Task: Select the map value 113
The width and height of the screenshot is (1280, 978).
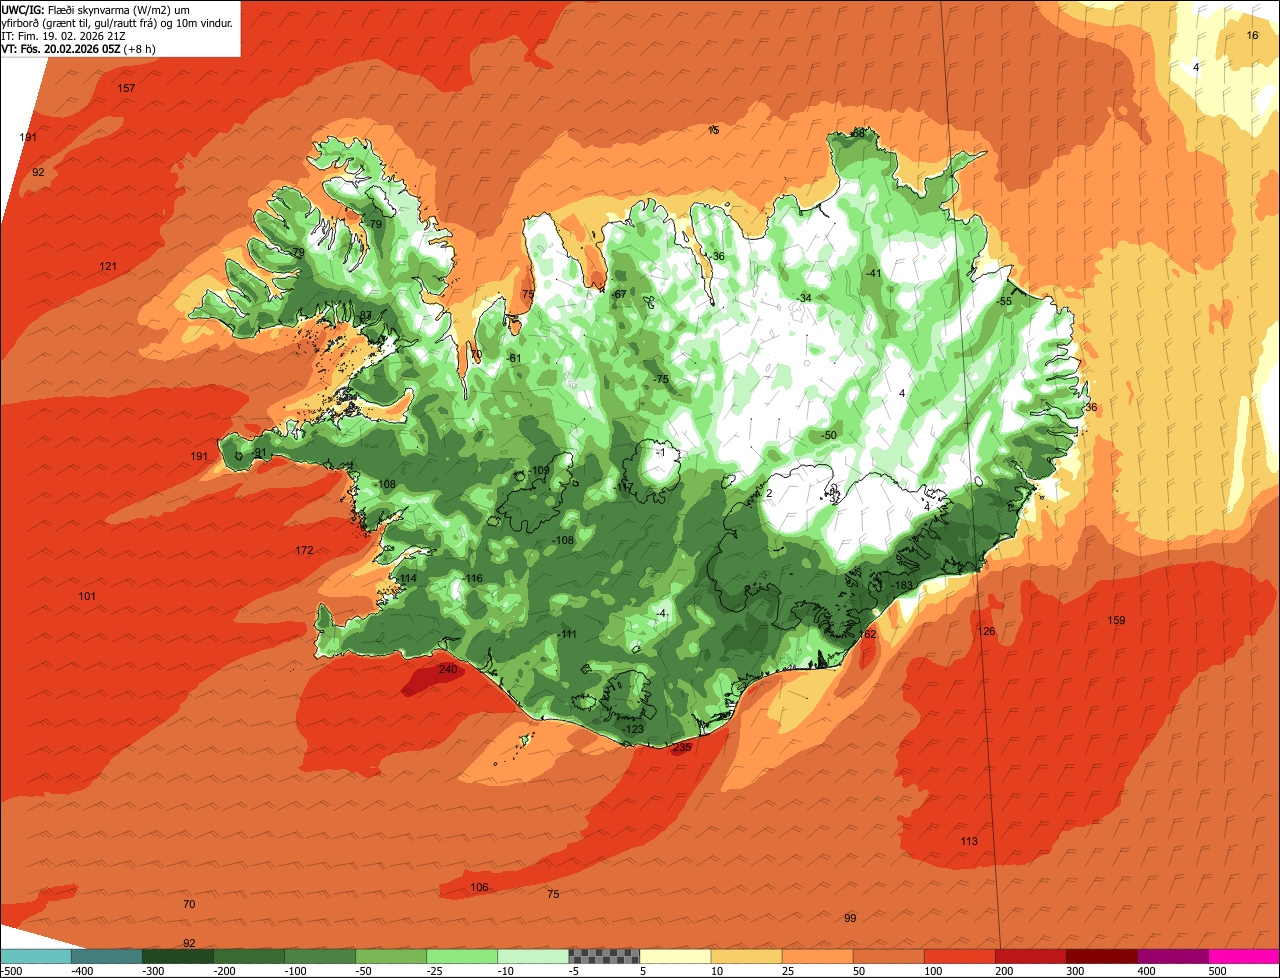Action: (x=968, y=842)
